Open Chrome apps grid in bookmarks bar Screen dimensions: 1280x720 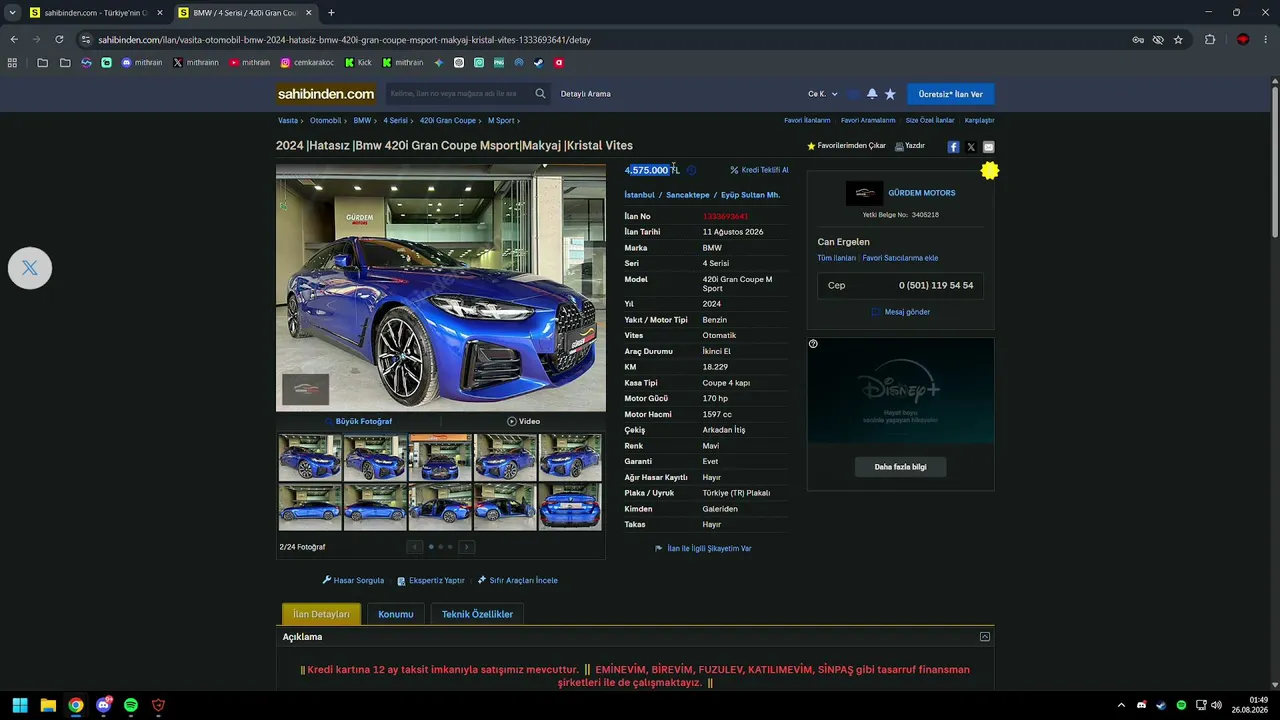pos(12,62)
